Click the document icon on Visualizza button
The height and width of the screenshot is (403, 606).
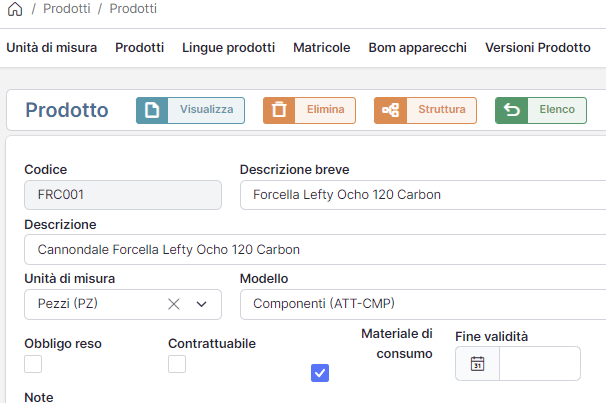152,110
